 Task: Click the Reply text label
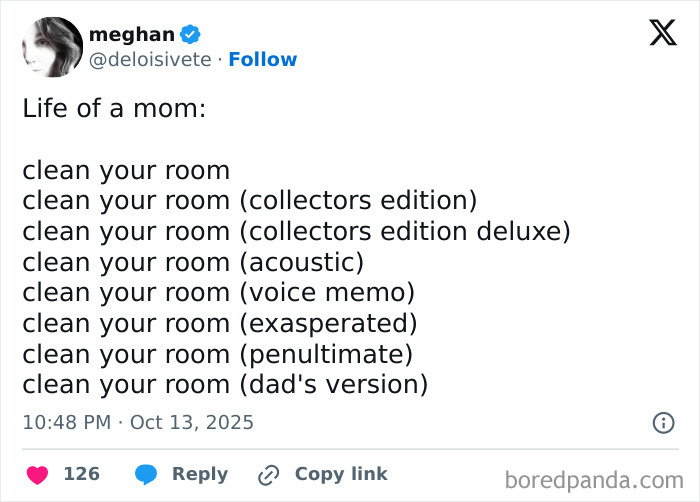tap(199, 474)
